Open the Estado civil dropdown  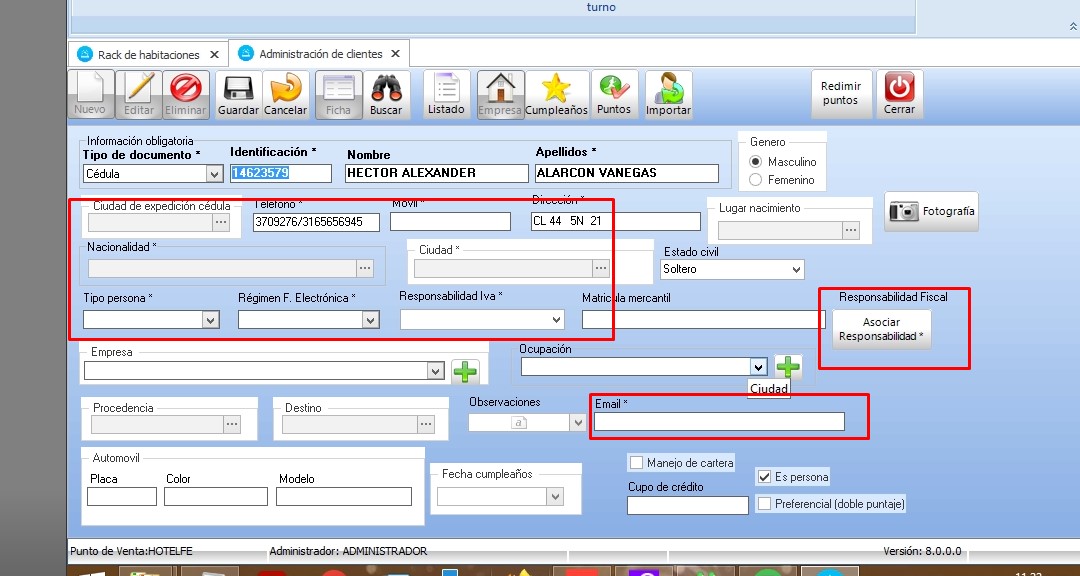point(796,270)
